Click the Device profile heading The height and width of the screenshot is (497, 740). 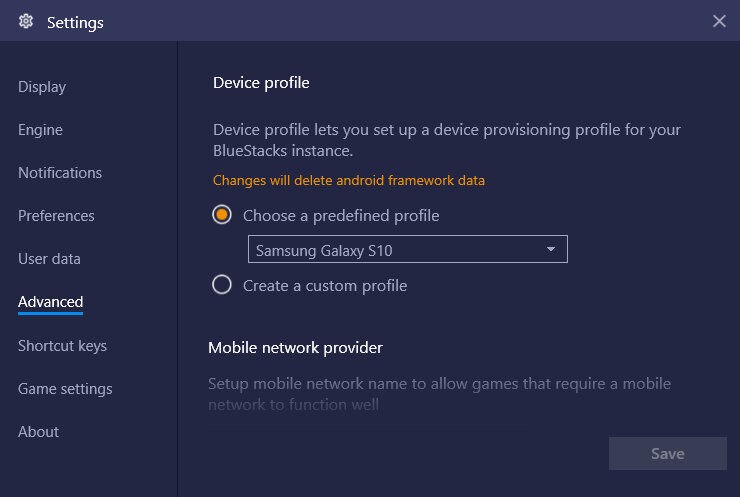tap(261, 83)
